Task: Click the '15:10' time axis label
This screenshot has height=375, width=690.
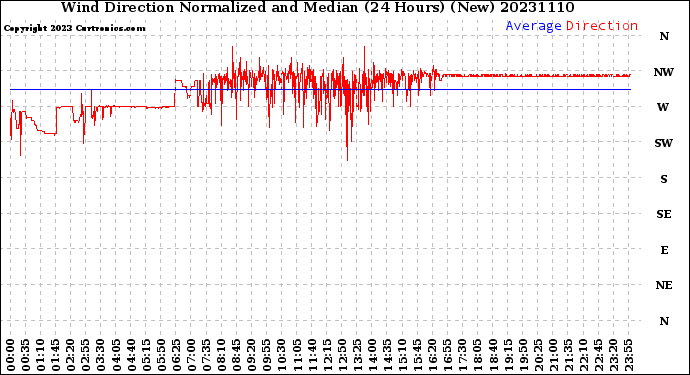Action: pos(402,355)
